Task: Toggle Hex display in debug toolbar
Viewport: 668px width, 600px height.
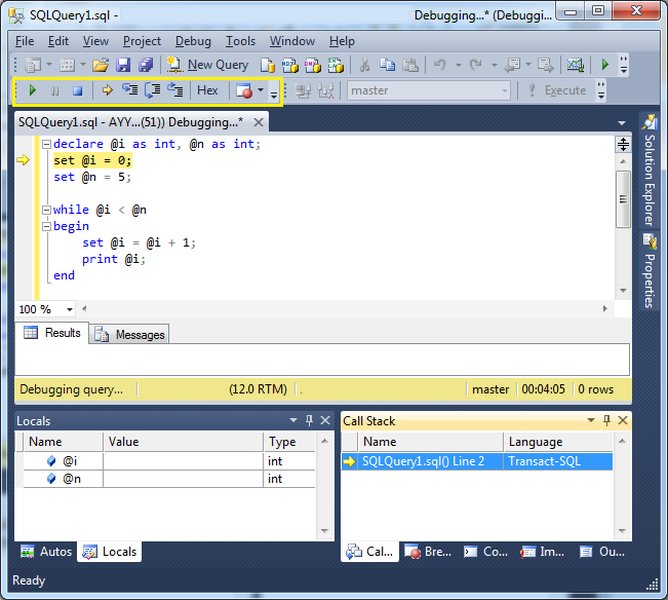Action: tap(207, 90)
